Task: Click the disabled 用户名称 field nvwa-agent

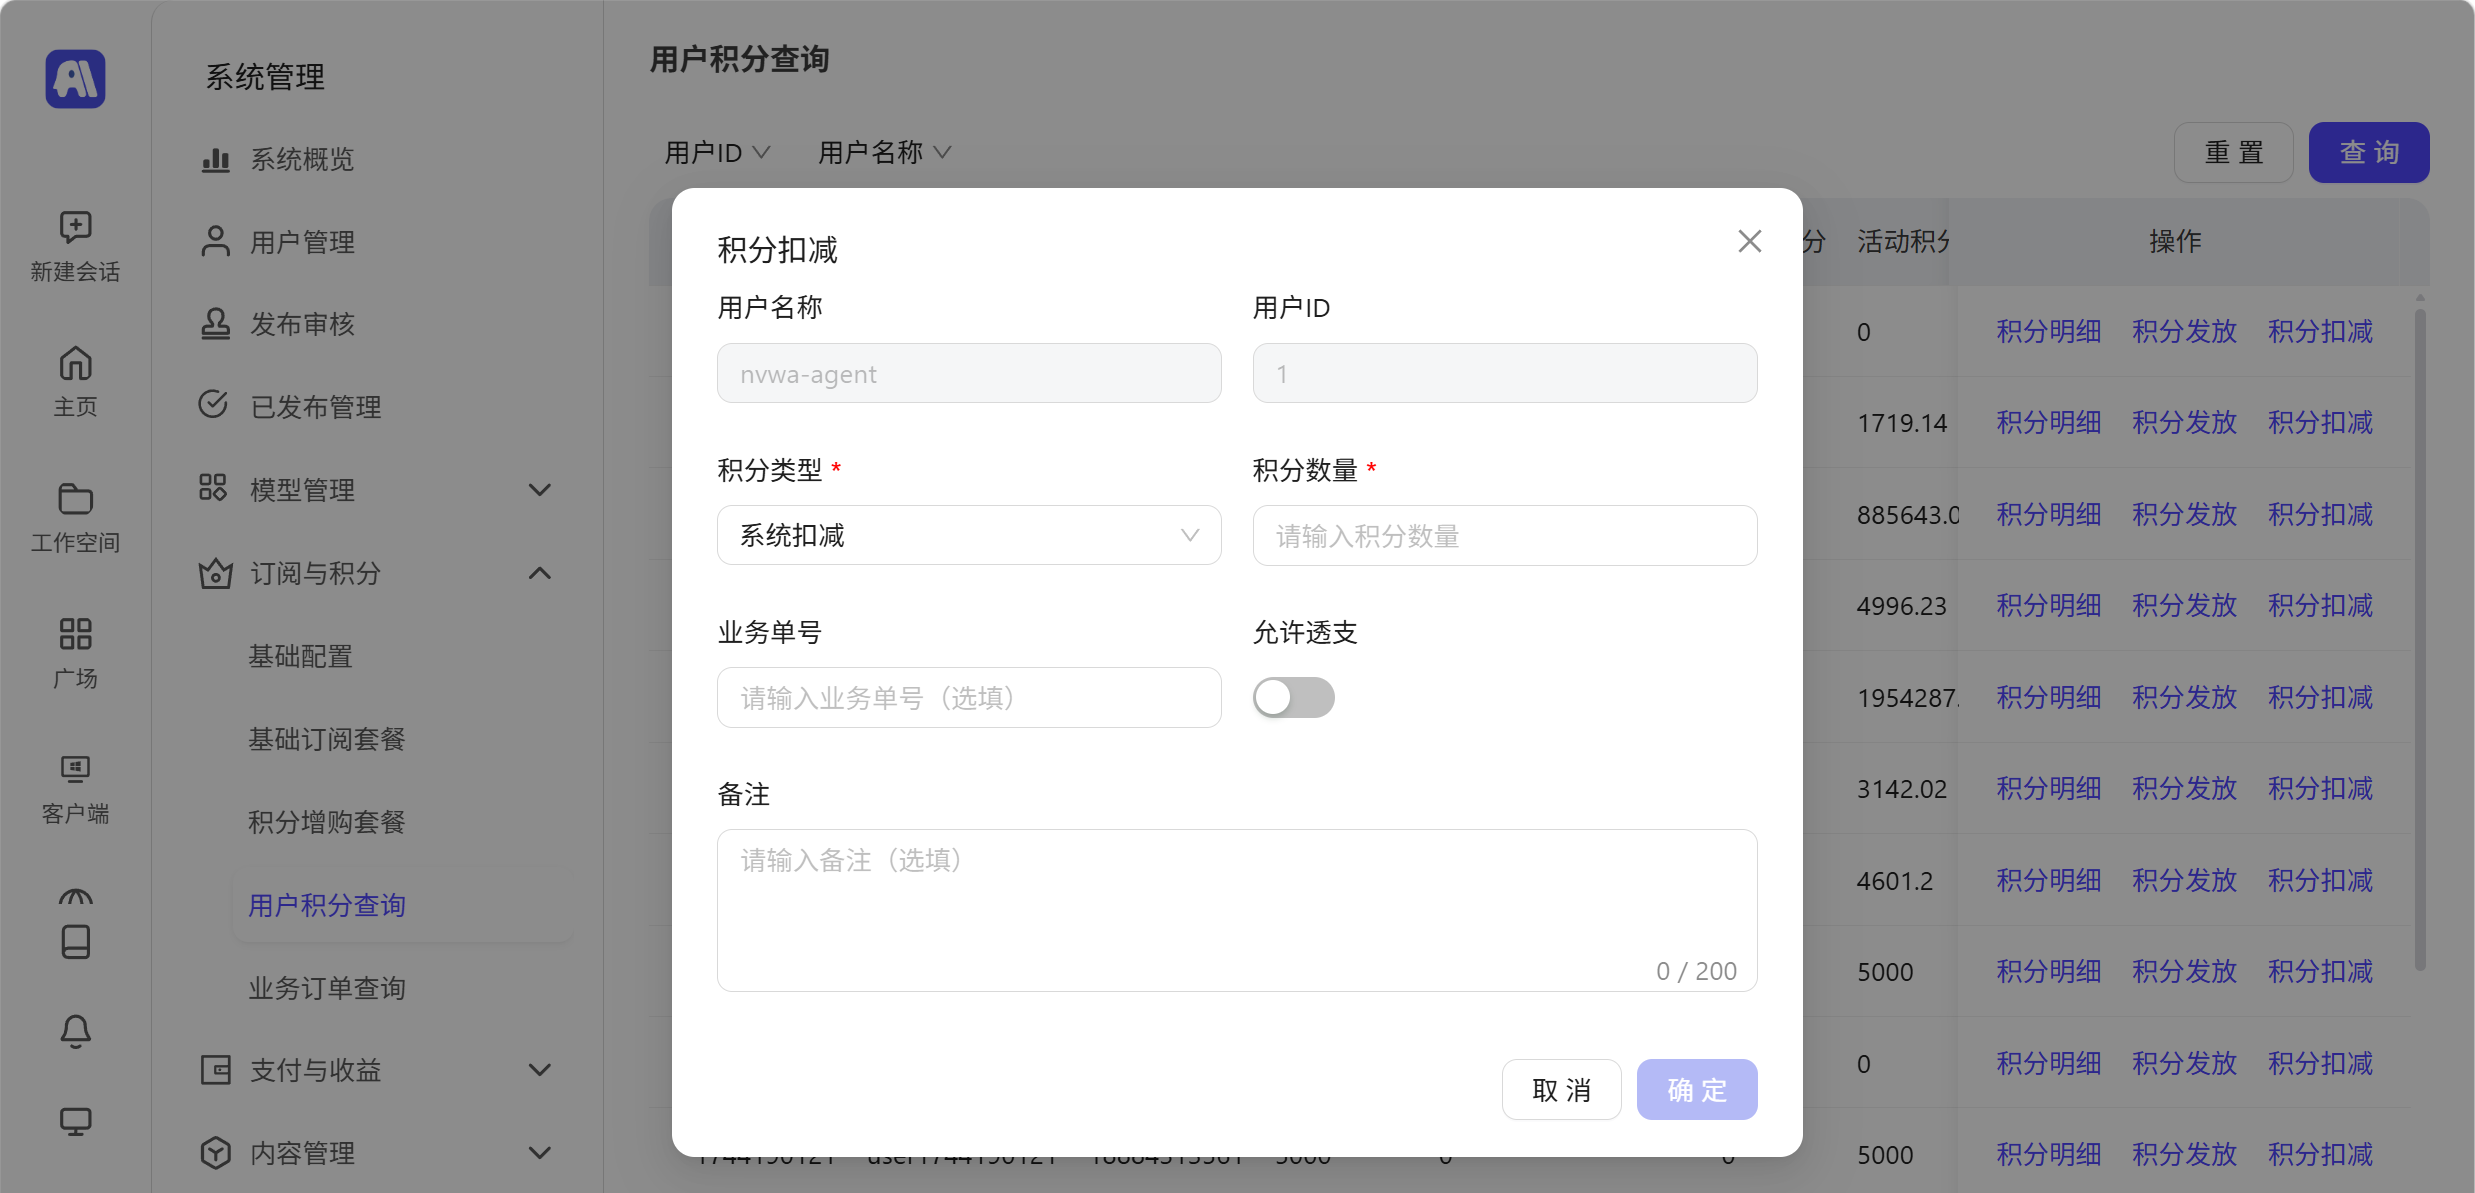Action: point(969,373)
